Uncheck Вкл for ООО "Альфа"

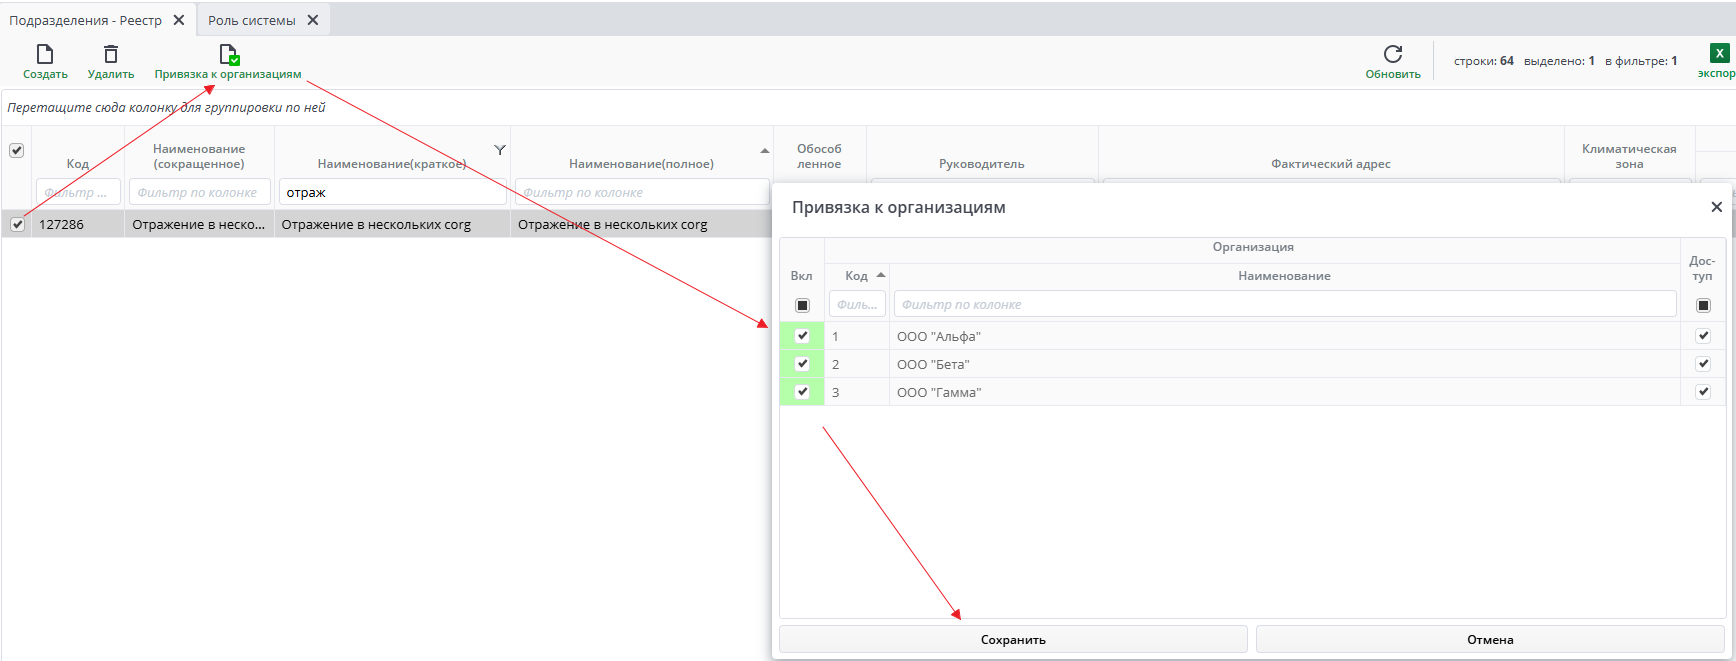pyautogui.click(x=802, y=336)
